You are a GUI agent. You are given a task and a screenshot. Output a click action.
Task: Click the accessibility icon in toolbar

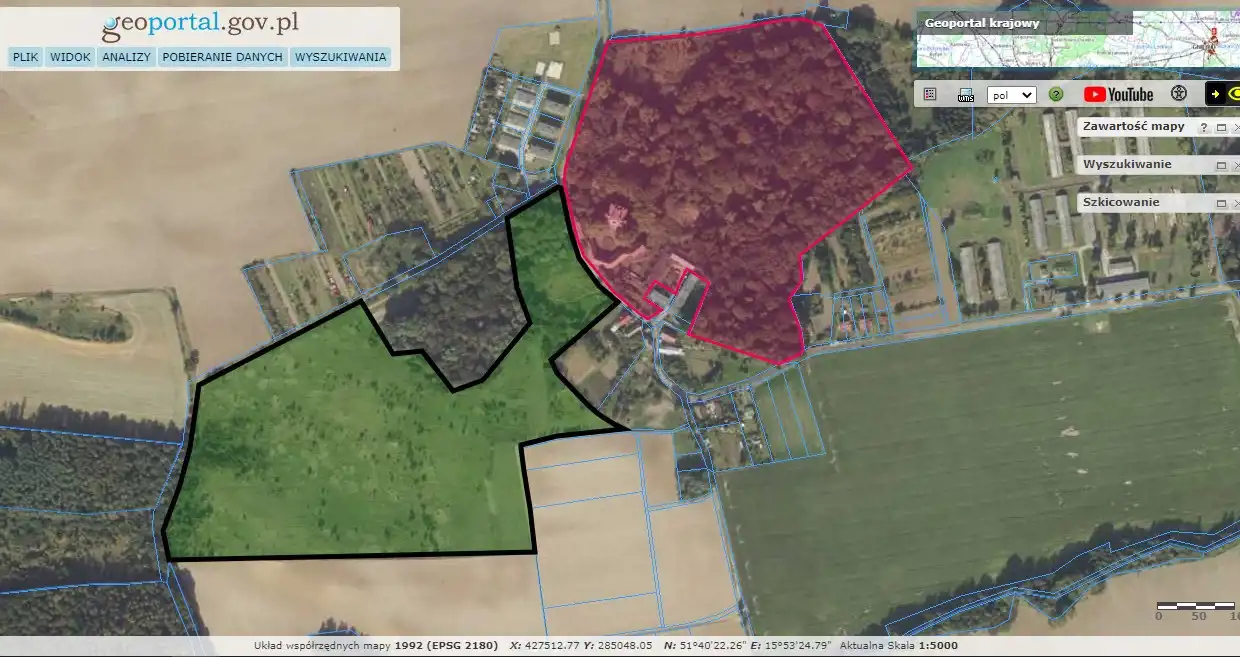(1179, 94)
